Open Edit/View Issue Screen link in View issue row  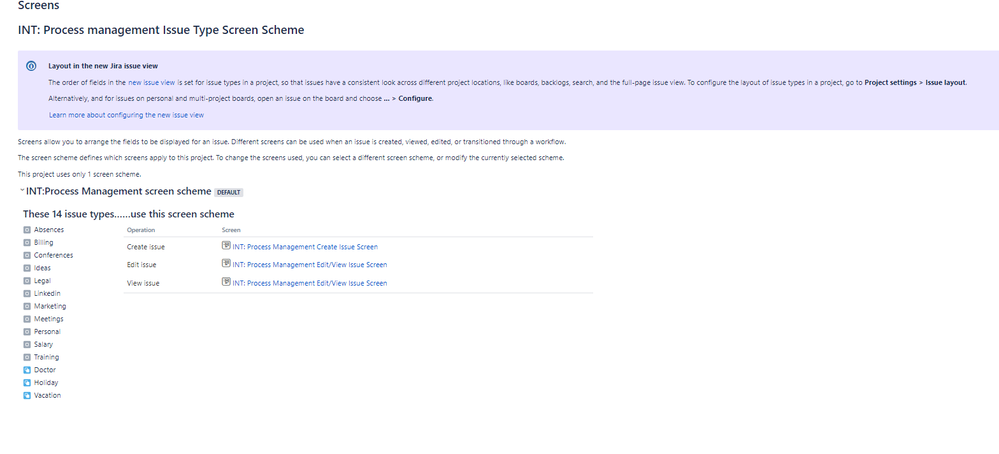pyautogui.click(x=310, y=283)
